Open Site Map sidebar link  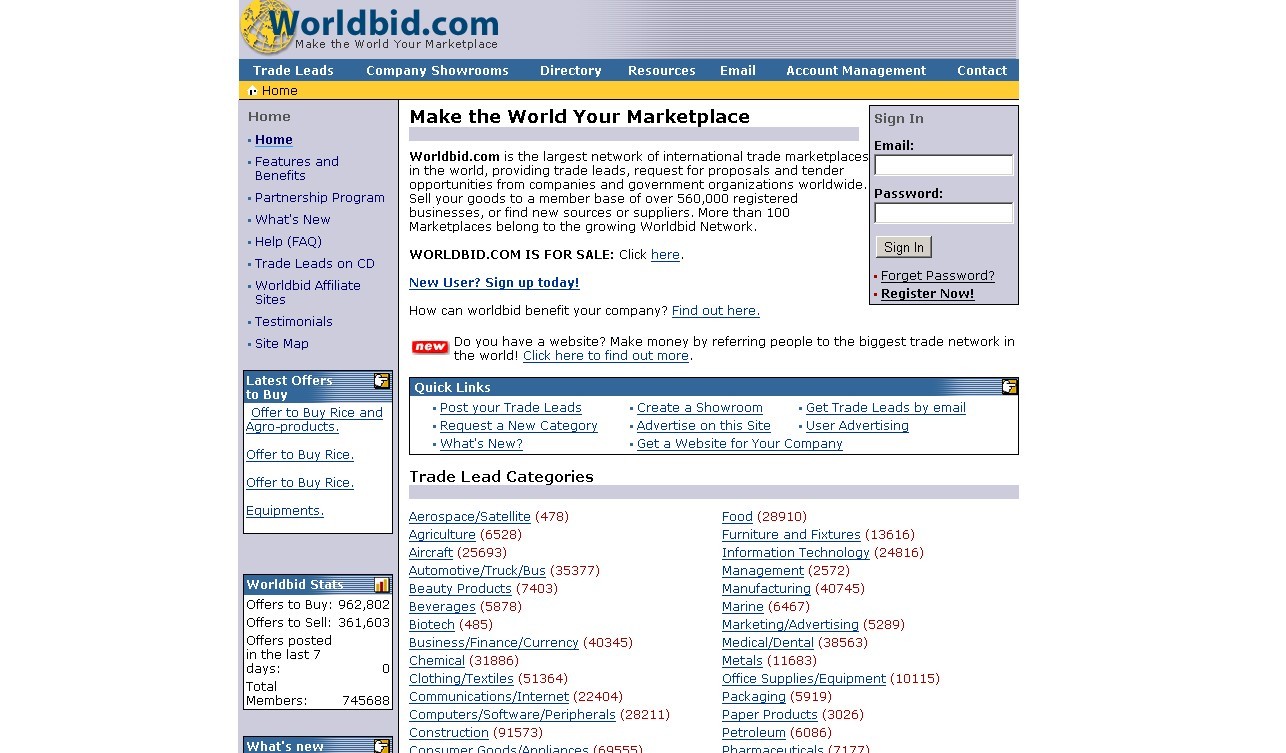[x=282, y=344]
